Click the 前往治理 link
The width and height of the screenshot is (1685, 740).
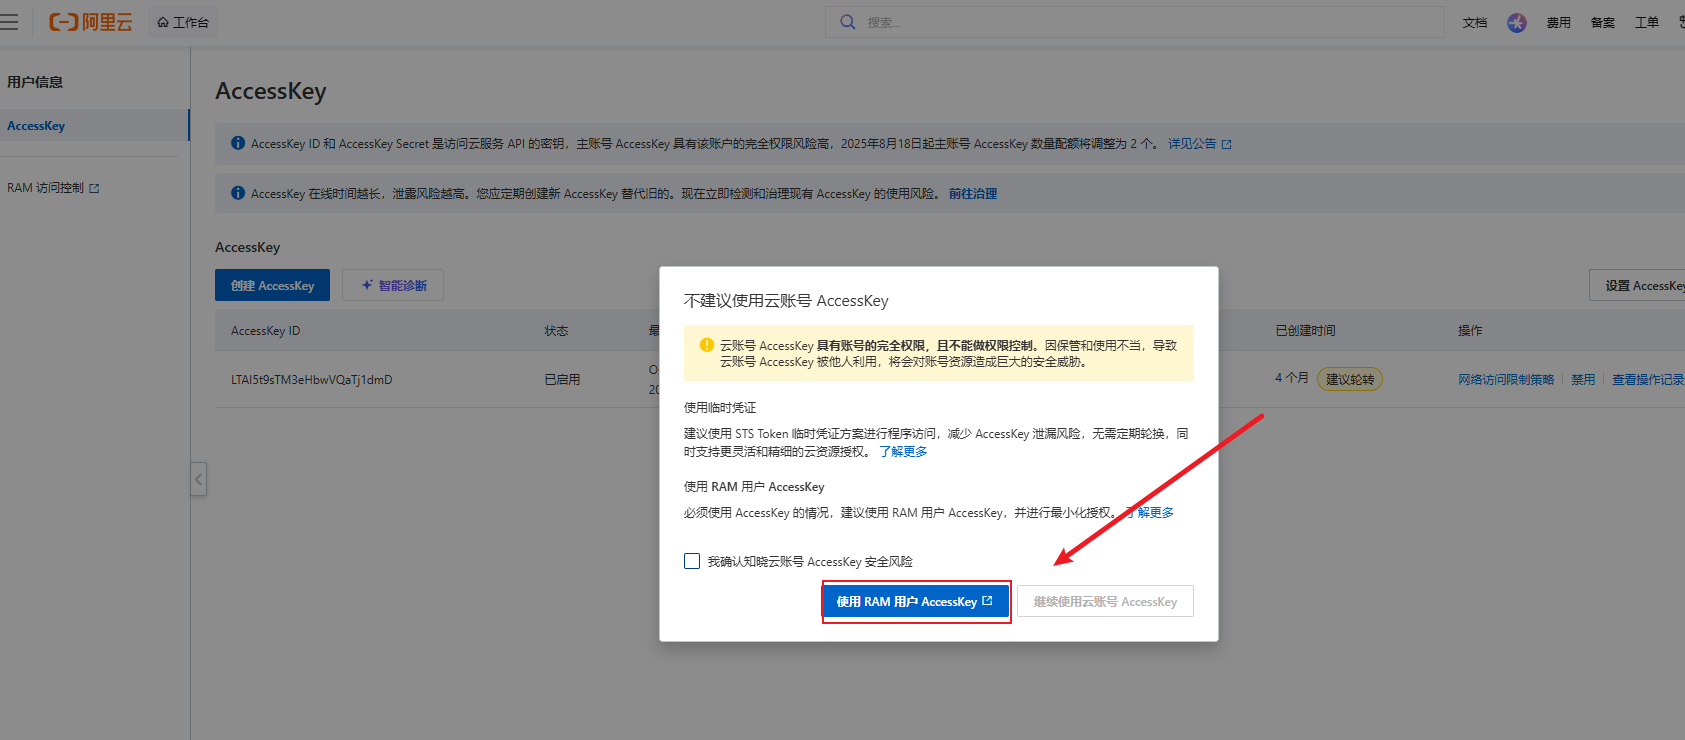(973, 194)
